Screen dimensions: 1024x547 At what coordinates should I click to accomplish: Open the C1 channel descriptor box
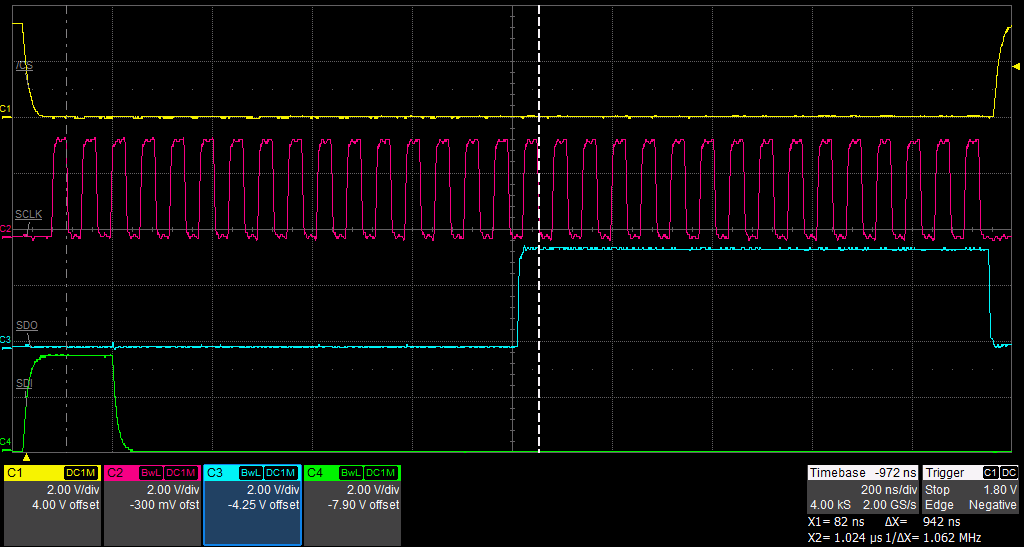(x=52, y=505)
